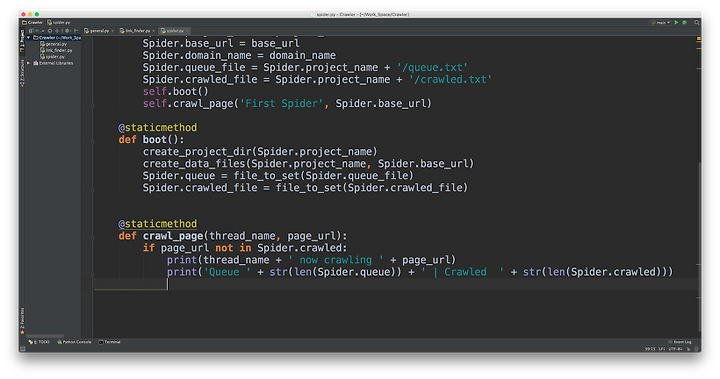Viewport: 720px width, 379px height.
Task: Open the Terminal tool window
Action: pos(109,342)
